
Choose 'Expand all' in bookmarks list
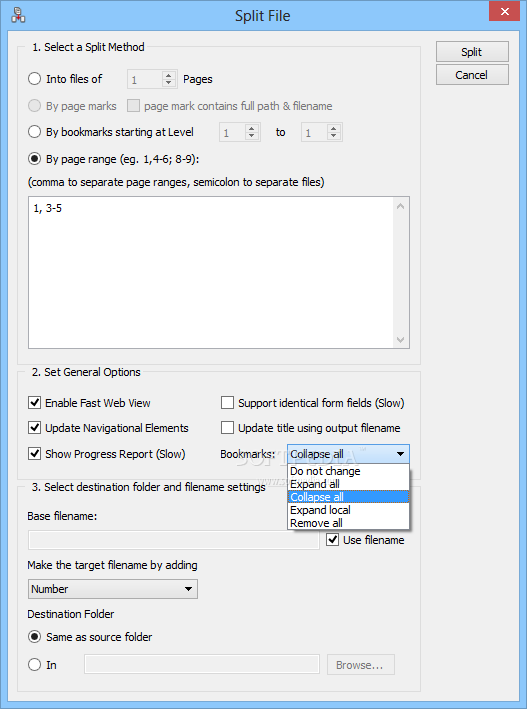[348, 484]
